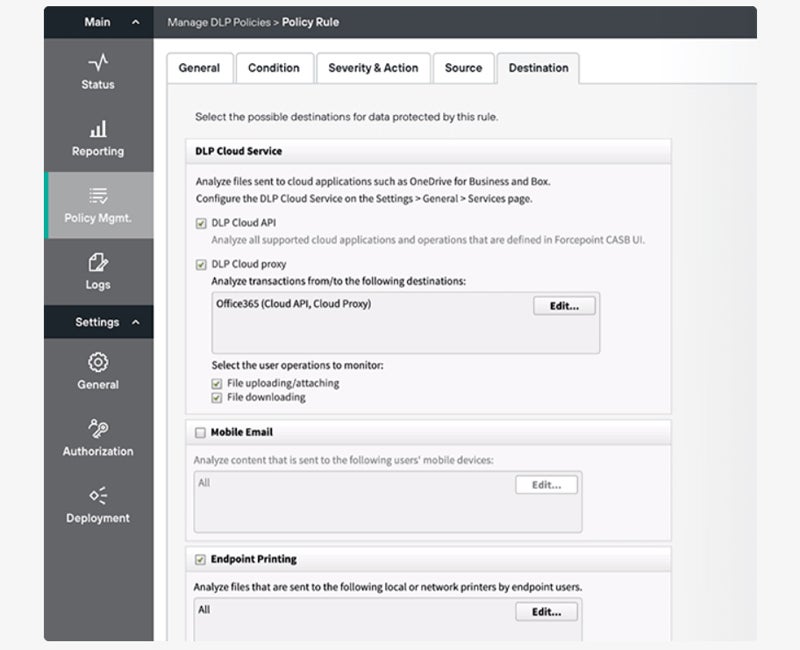Click the Manage DLP Policies breadcrumb

[x=218, y=22]
